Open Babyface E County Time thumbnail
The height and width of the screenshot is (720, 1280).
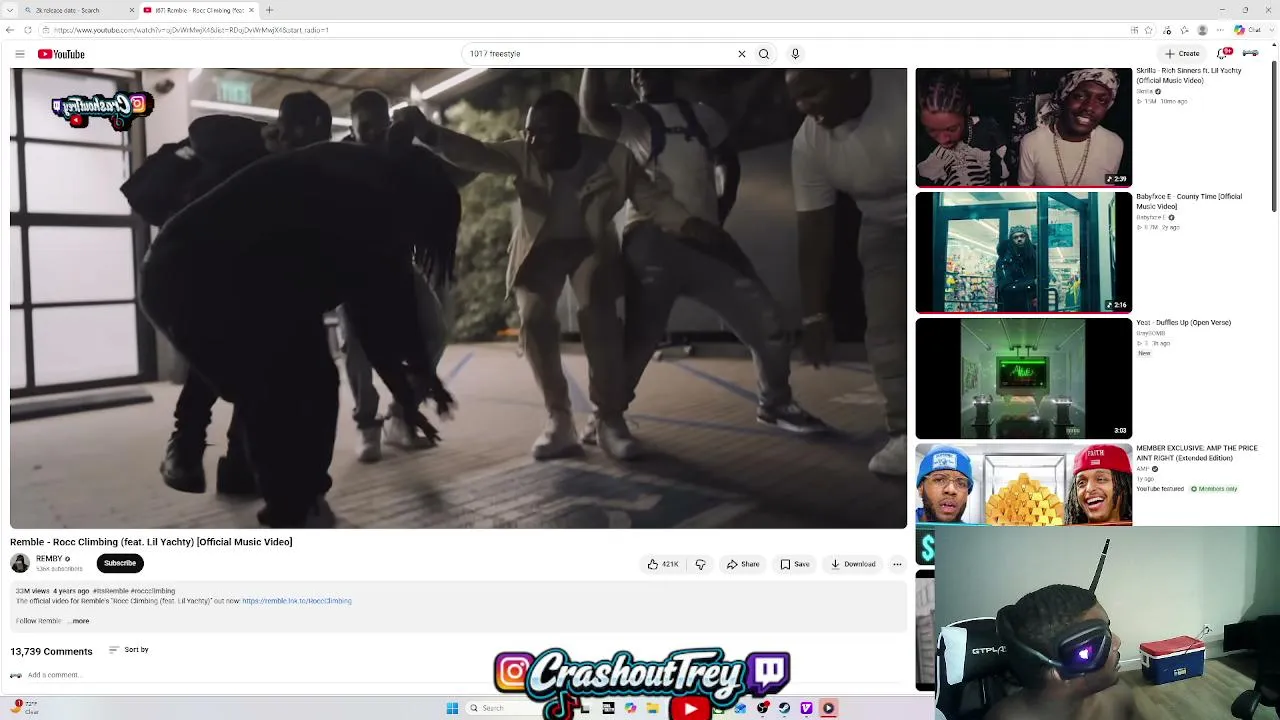(x=1024, y=253)
